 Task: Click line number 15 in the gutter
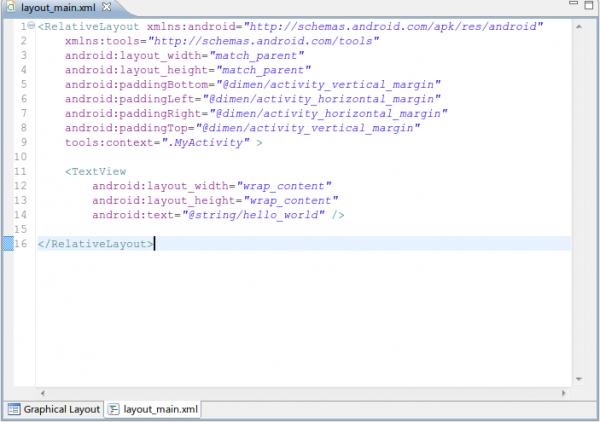tap(21, 229)
